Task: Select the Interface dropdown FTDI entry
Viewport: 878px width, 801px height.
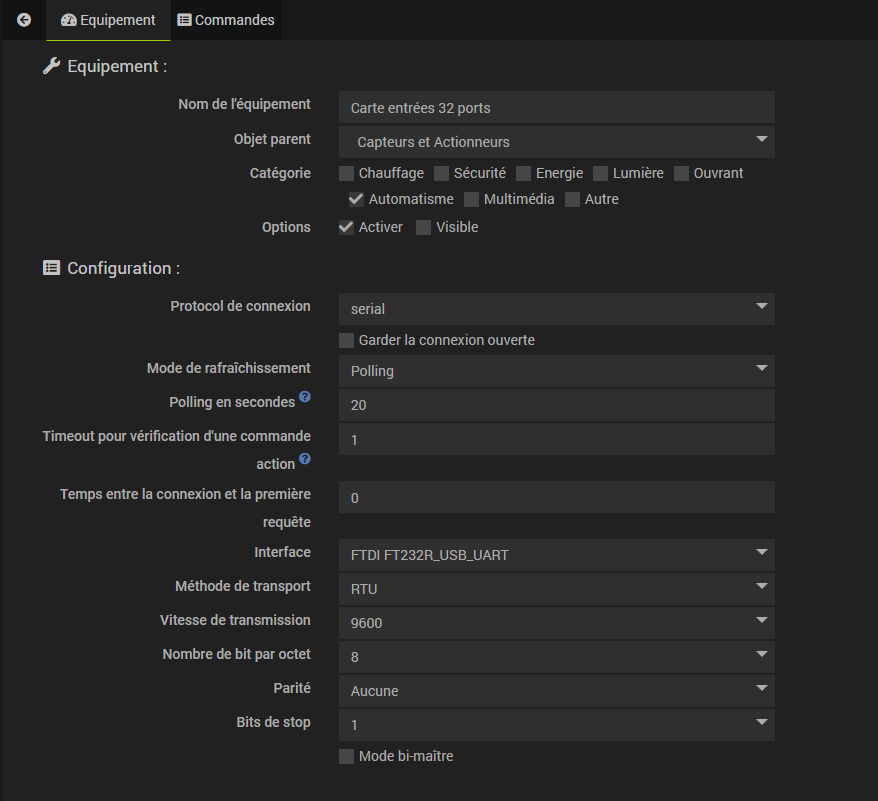Action: pyautogui.click(x=557, y=555)
